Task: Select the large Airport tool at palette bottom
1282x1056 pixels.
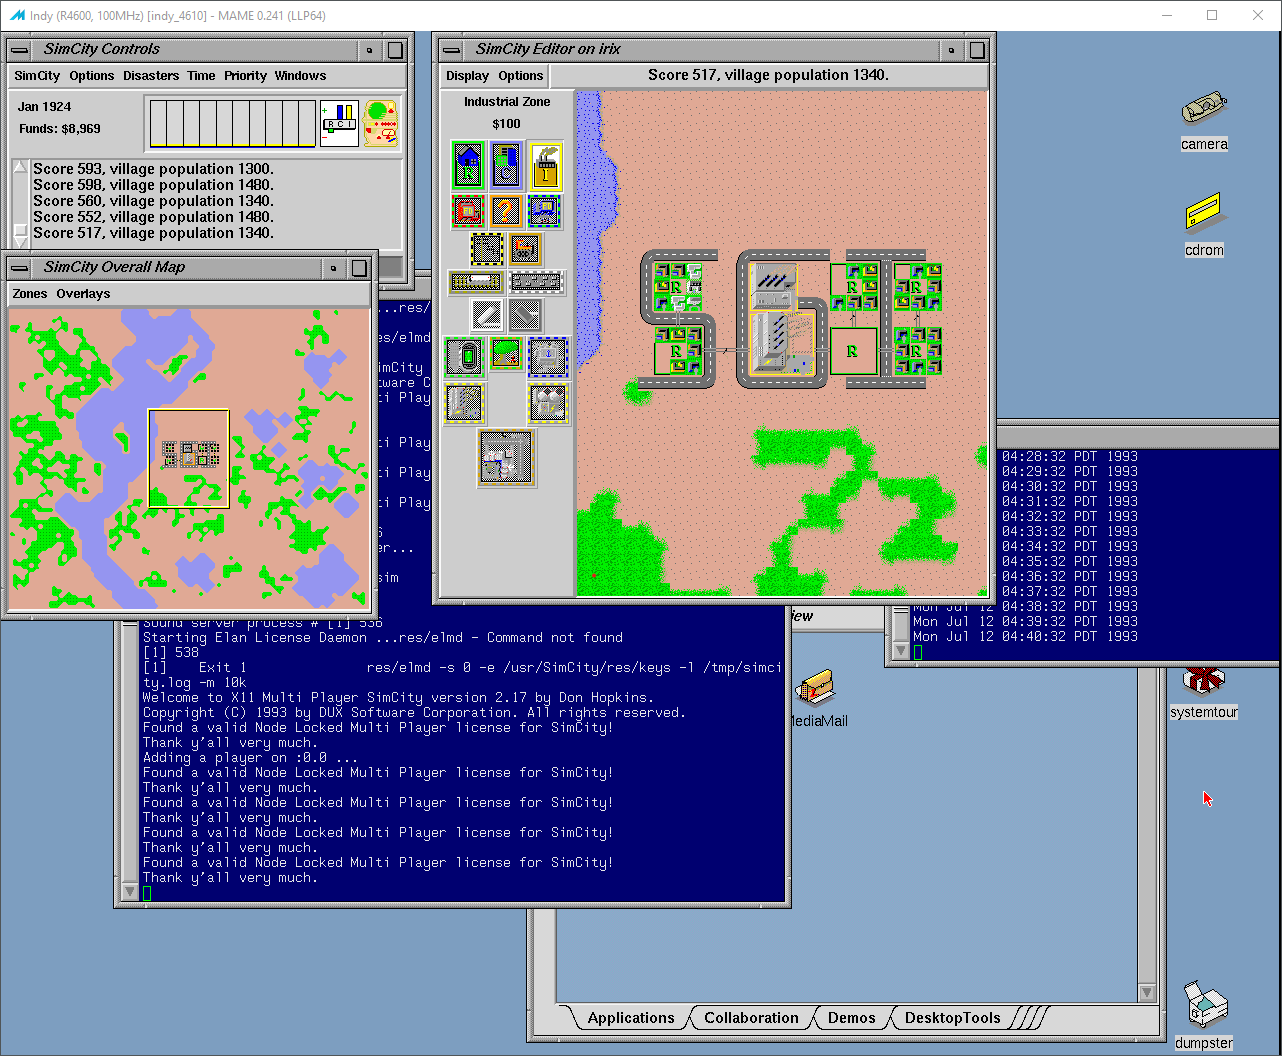Action: [506, 456]
